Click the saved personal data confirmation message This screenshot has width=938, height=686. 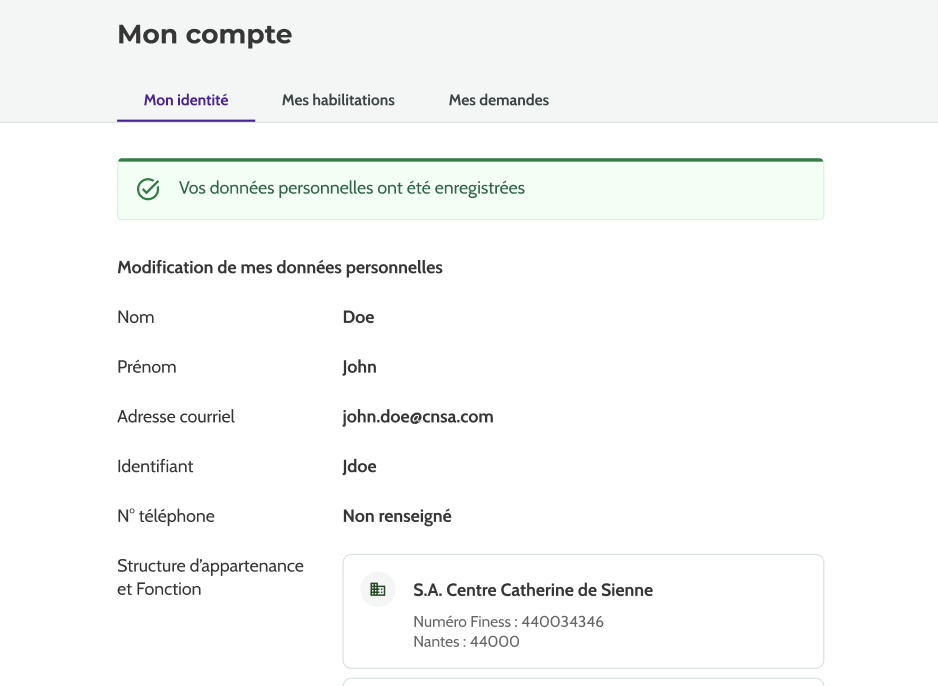351,188
